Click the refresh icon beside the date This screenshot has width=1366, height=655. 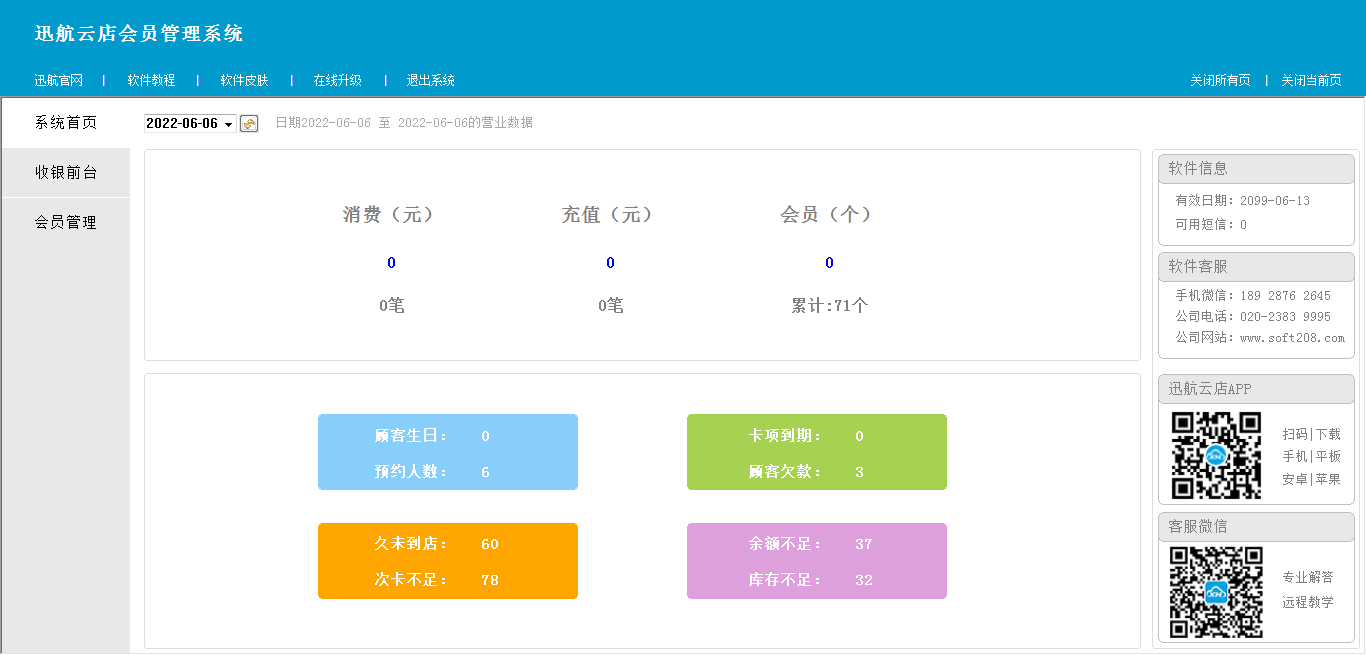(249, 124)
